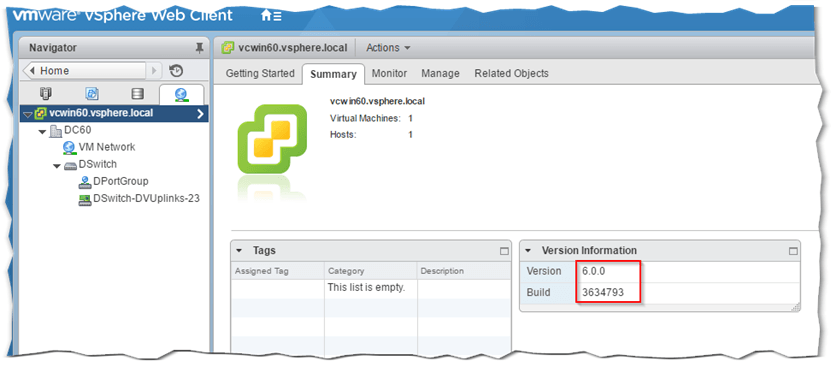Select VM Network in the tree
Image resolution: width=831 pixels, height=367 pixels.
pyautogui.click(x=107, y=147)
